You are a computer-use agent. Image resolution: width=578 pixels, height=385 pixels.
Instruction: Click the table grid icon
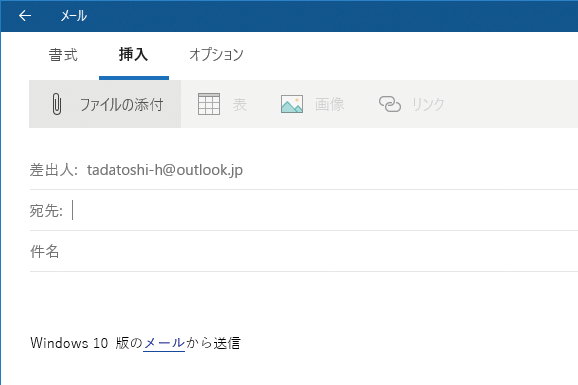click(209, 104)
